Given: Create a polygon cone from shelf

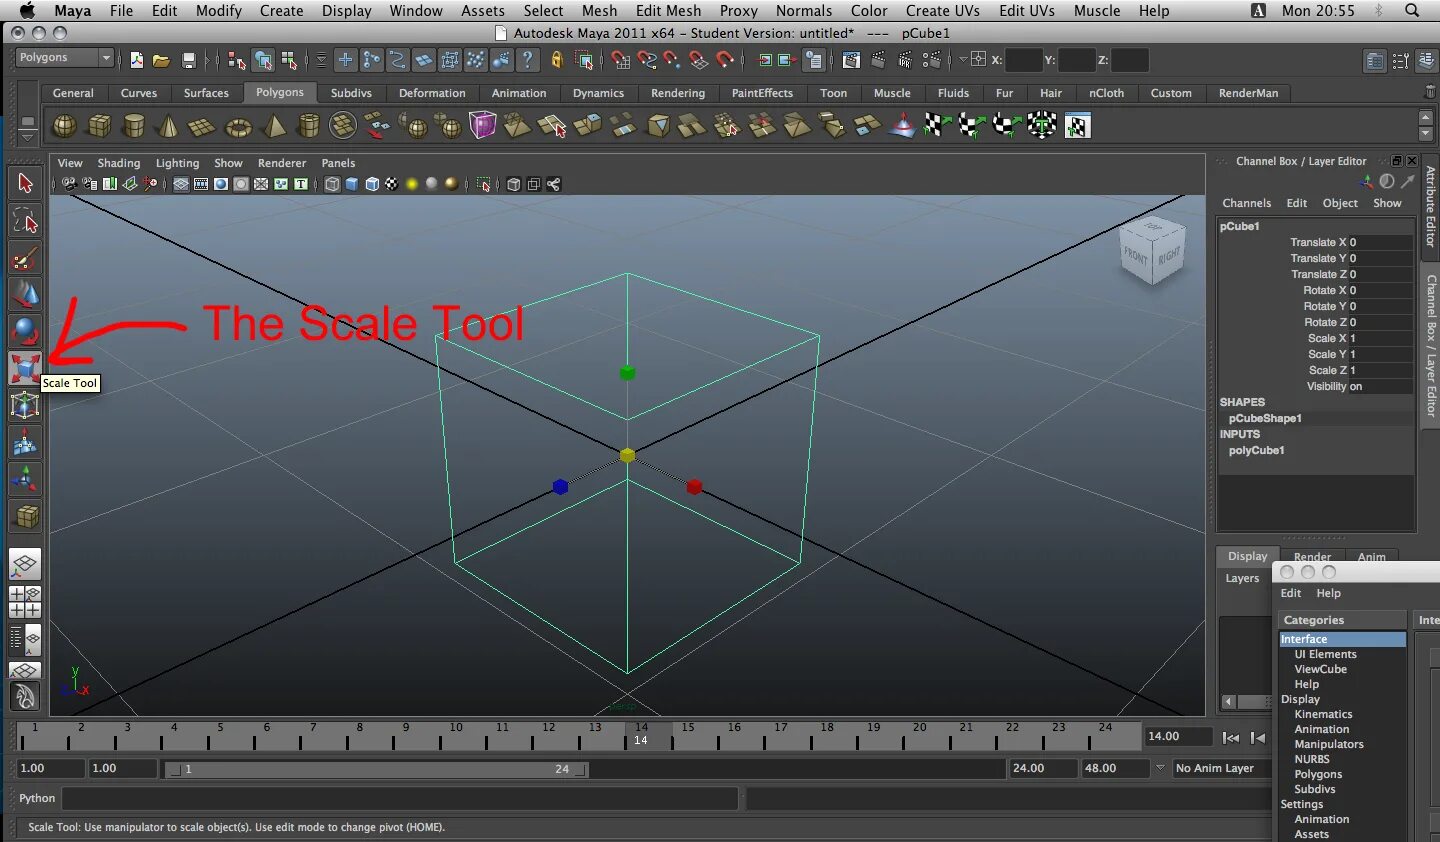Looking at the screenshot, I should click(x=168, y=126).
